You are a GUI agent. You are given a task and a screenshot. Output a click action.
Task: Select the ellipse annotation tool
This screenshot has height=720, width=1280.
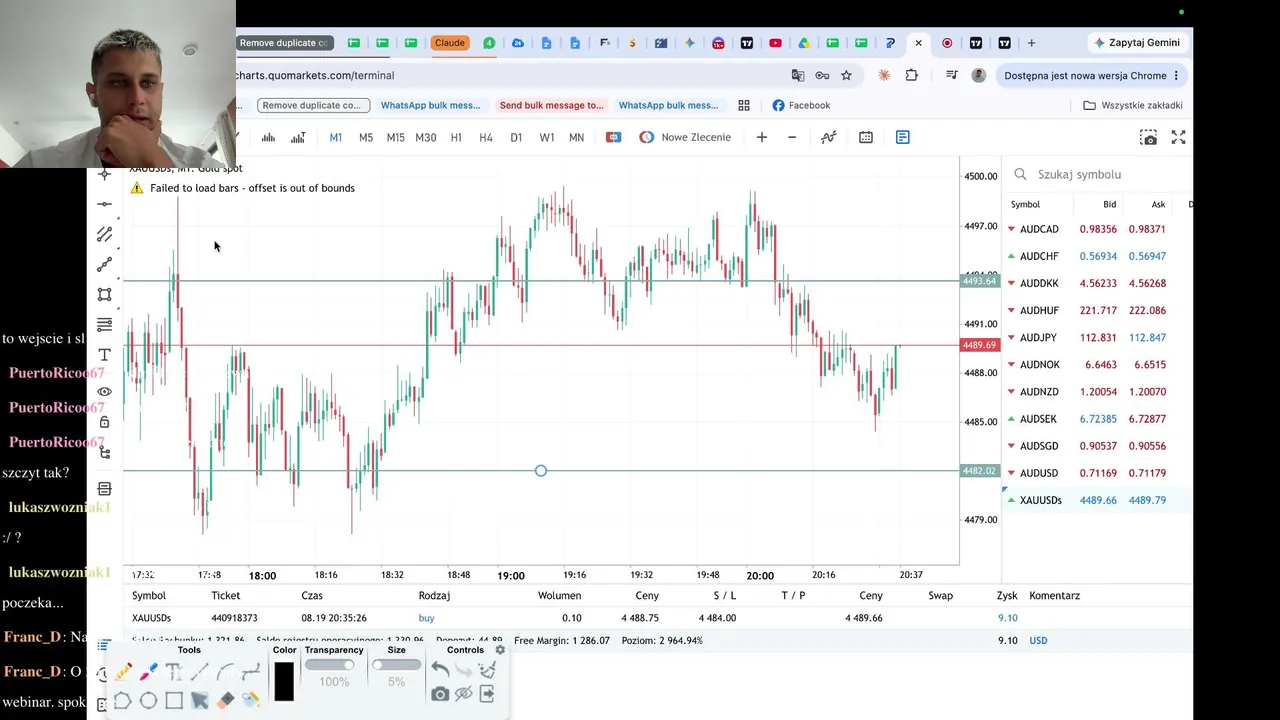pos(148,700)
